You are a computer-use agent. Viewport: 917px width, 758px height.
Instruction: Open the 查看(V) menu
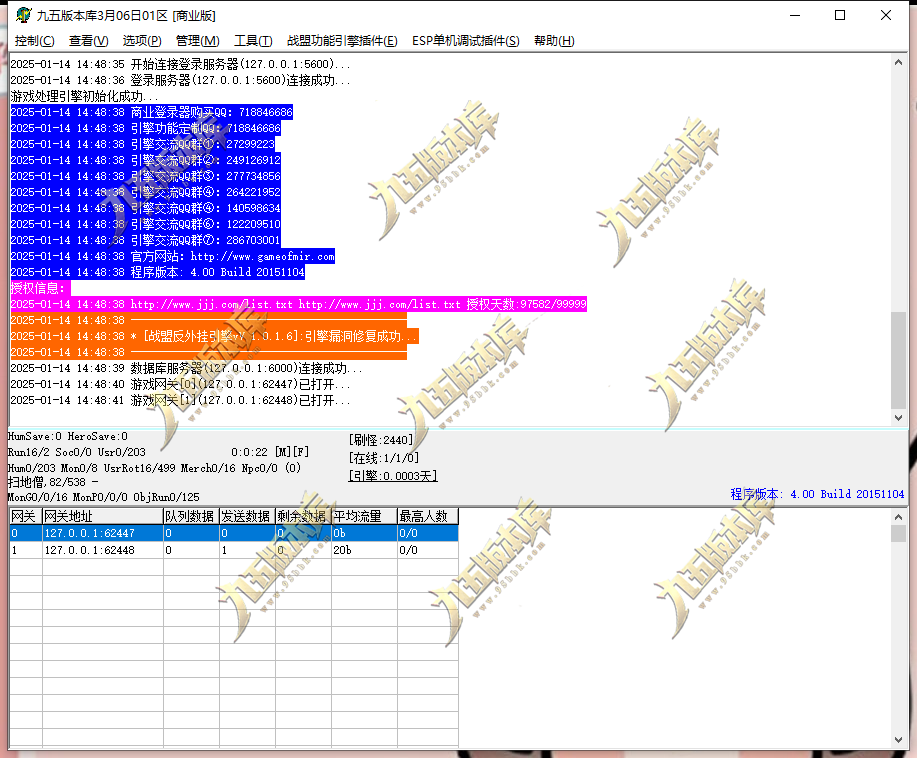[x=88, y=41]
